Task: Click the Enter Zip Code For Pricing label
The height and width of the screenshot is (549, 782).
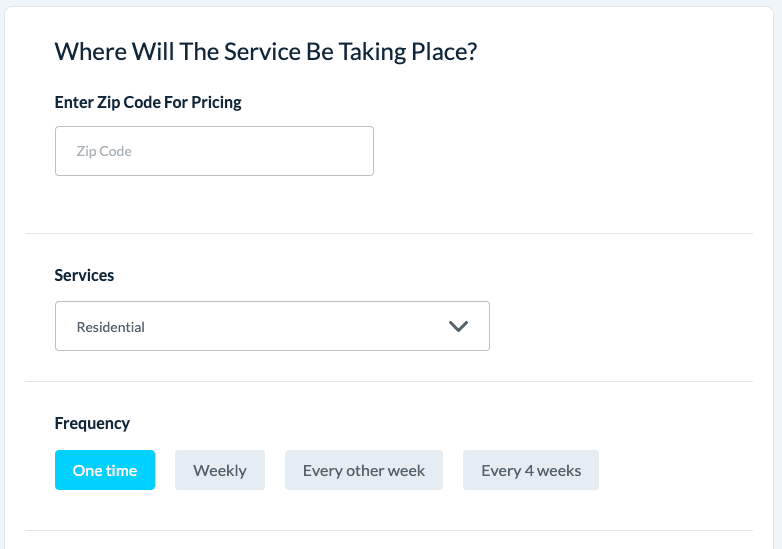Action: coord(148,102)
